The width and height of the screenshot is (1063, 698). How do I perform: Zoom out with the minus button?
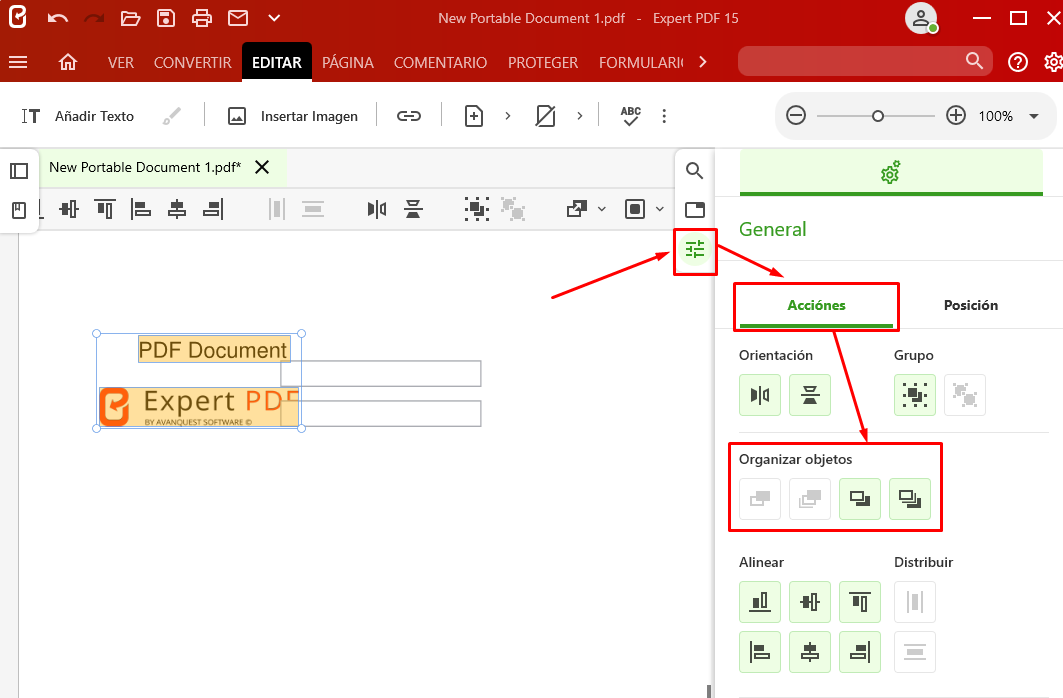click(x=796, y=115)
